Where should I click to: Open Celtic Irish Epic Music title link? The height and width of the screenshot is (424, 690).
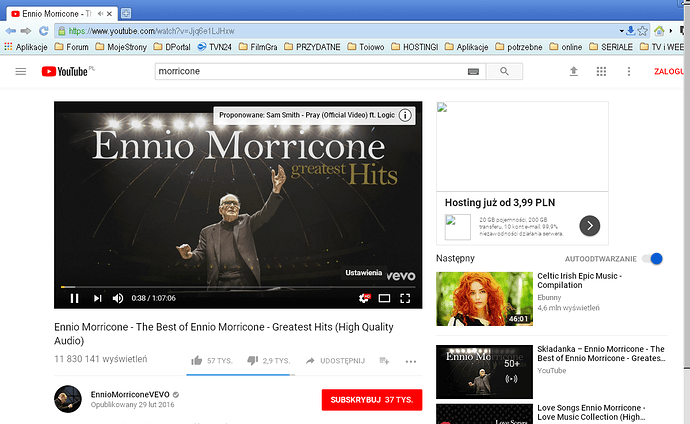(580, 281)
